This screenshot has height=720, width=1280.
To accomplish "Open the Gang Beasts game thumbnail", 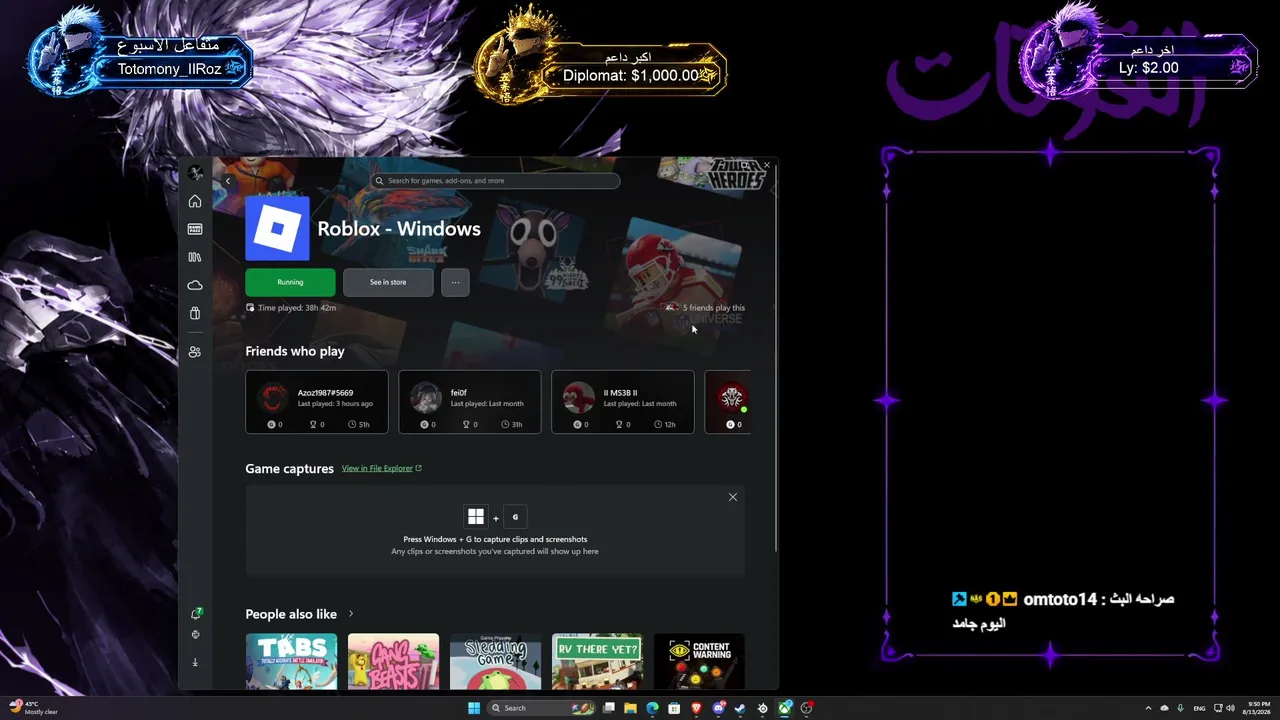I will 393,661.
